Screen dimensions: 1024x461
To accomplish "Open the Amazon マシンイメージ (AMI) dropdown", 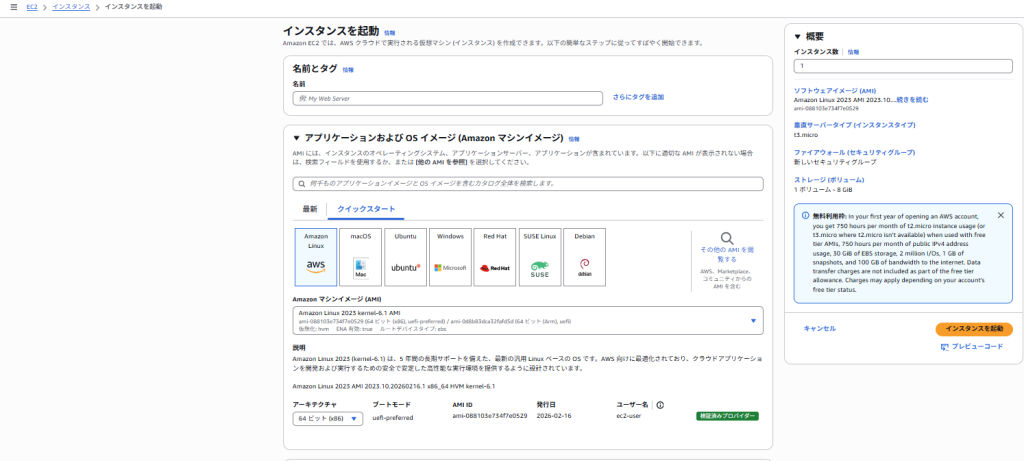I will (527, 321).
